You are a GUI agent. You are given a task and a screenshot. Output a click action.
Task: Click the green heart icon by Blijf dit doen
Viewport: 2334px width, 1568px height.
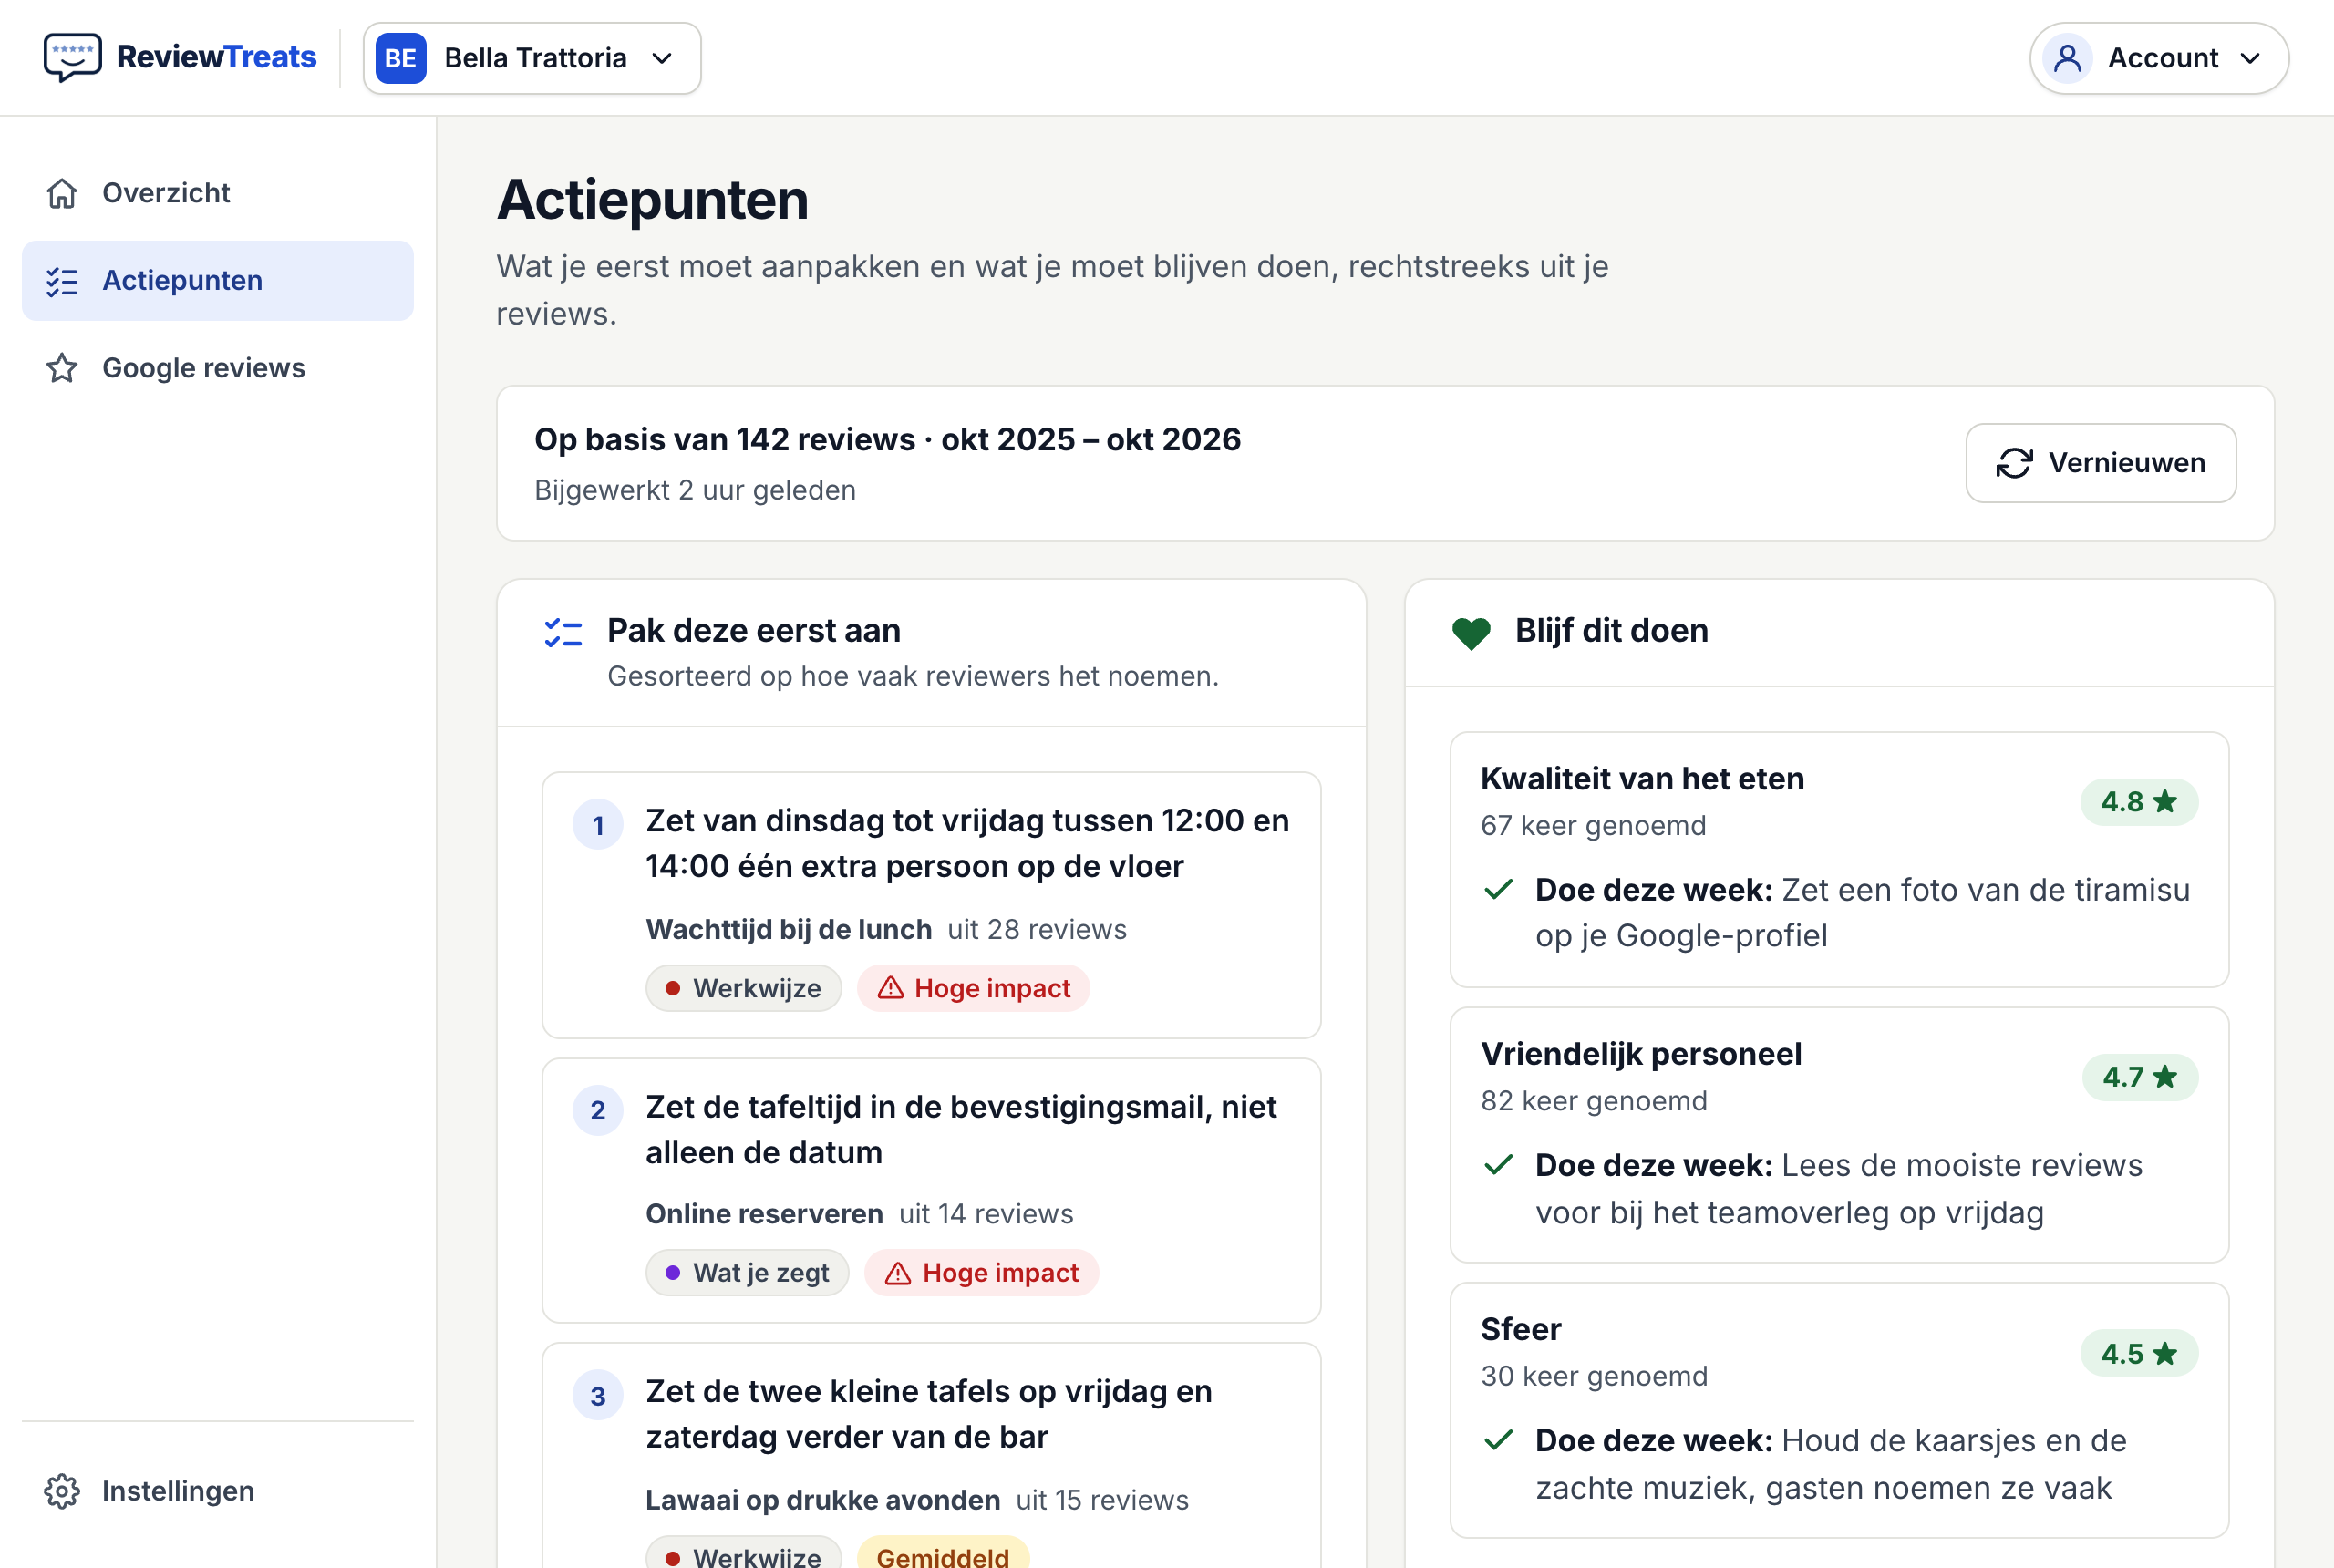pyautogui.click(x=1471, y=633)
